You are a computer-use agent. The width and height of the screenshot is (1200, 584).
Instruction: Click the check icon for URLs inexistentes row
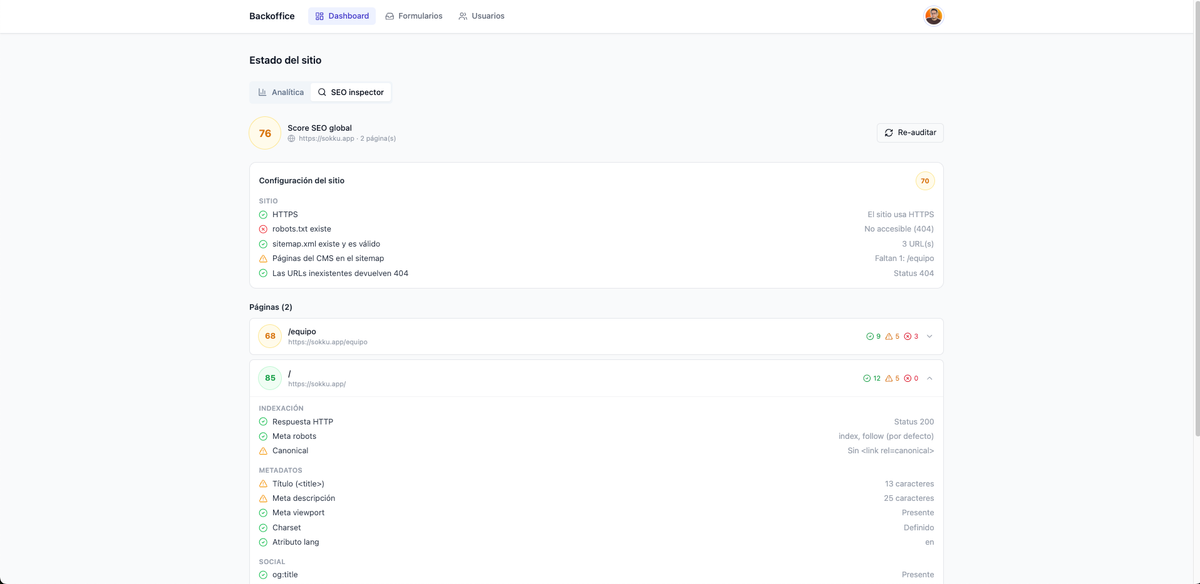click(x=263, y=273)
